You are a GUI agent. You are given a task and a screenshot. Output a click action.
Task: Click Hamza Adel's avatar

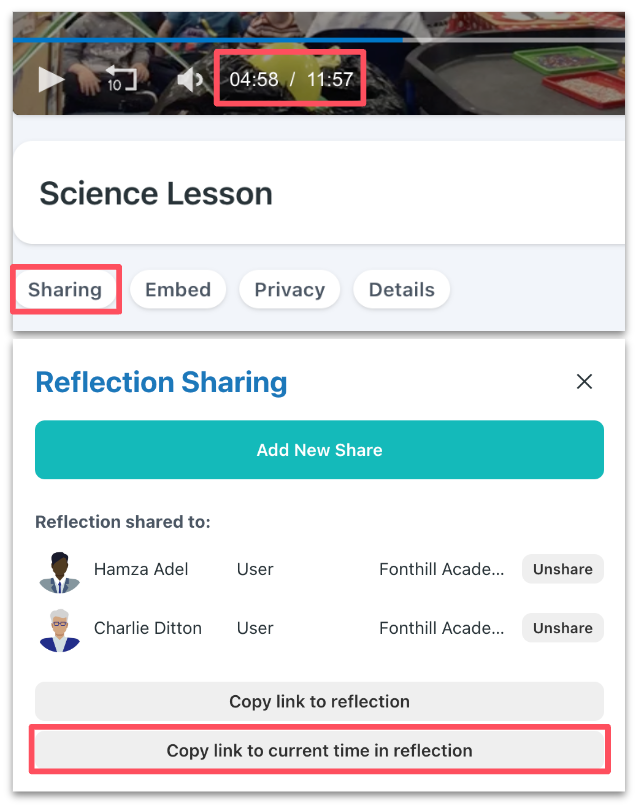tap(59, 572)
